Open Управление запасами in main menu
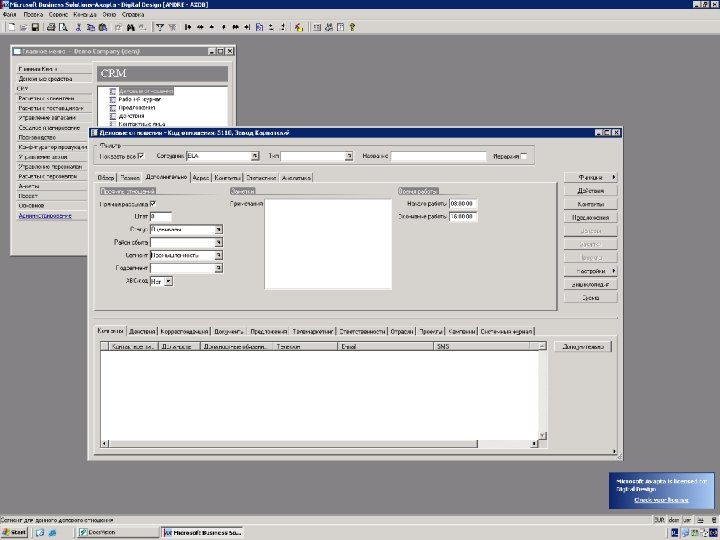The width and height of the screenshot is (720, 540). point(47,118)
